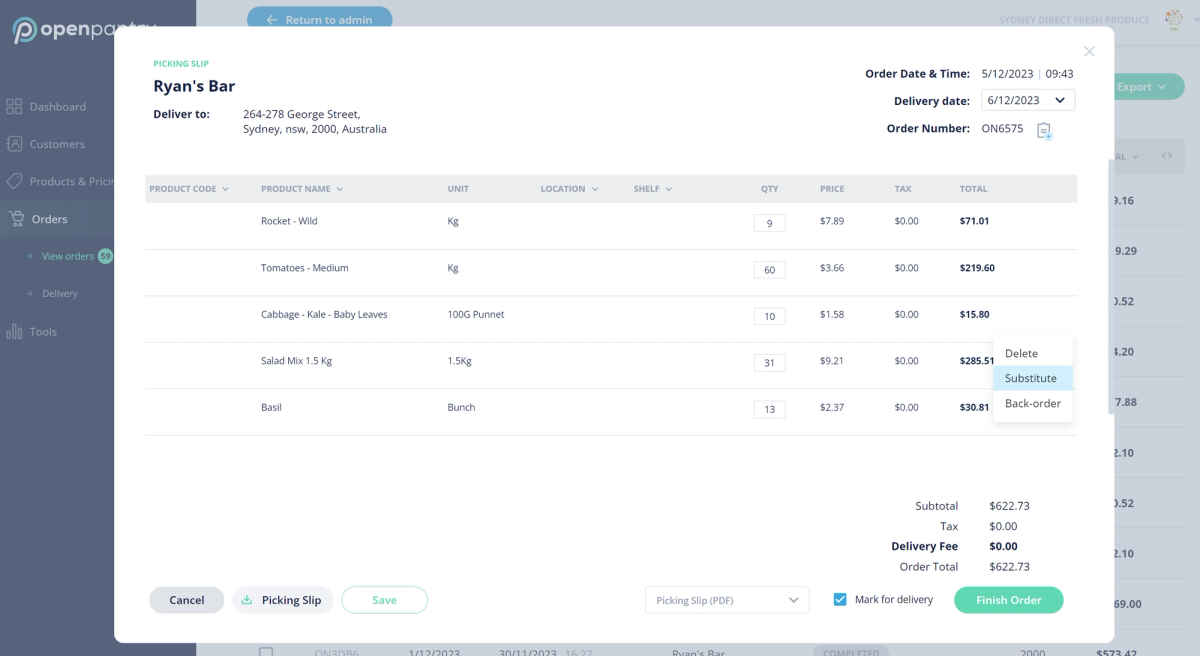Click the $15.80 total for Cabbage
Screen dimensions: 1200x656
coord(974,314)
